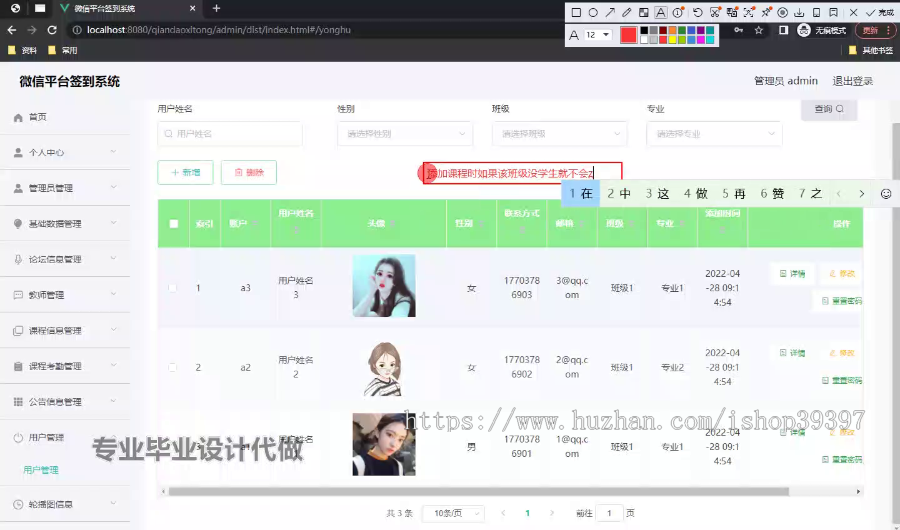The image size is (900, 530).
Task: Pin the screenshot to the screen
Action: tap(766, 12)
